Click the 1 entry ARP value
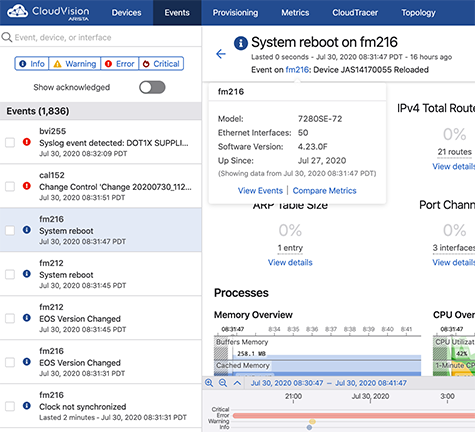This screenshot has width=475, height=432. click(x=290, y=248)
